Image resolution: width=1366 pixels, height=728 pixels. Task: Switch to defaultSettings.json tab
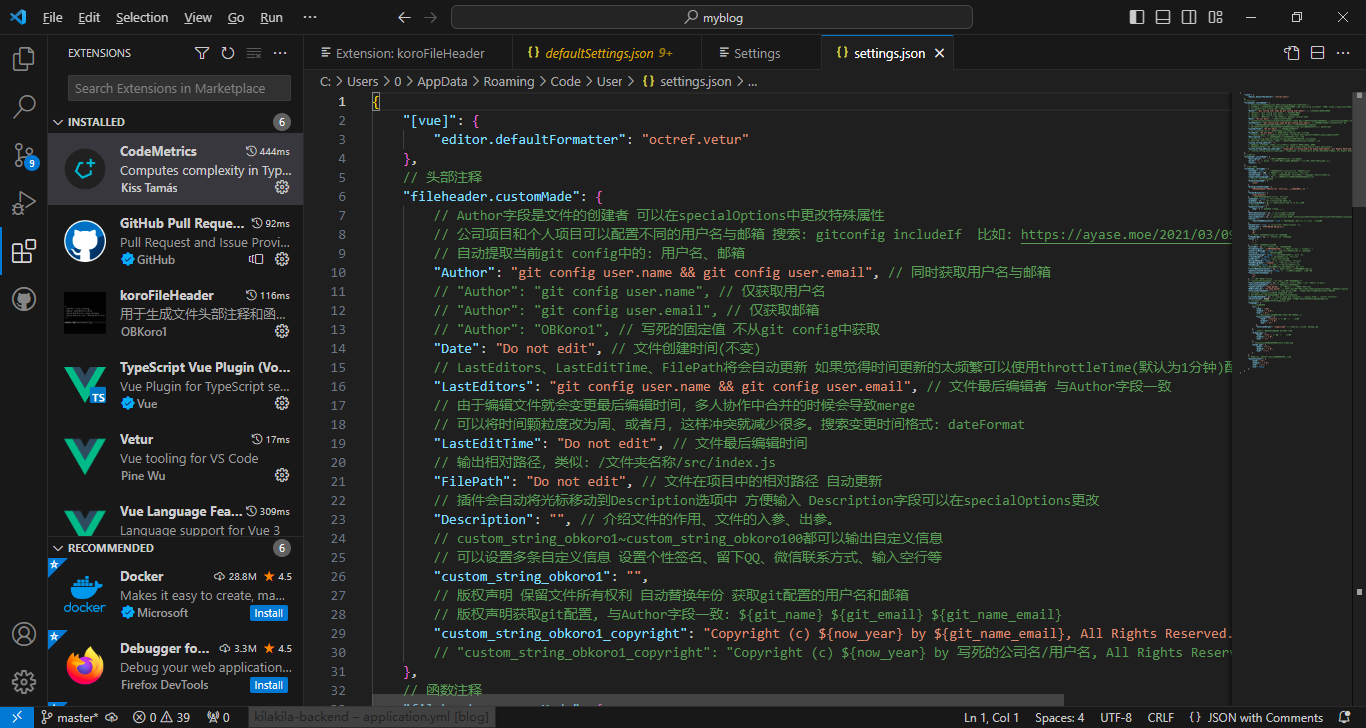coord(607,53)
